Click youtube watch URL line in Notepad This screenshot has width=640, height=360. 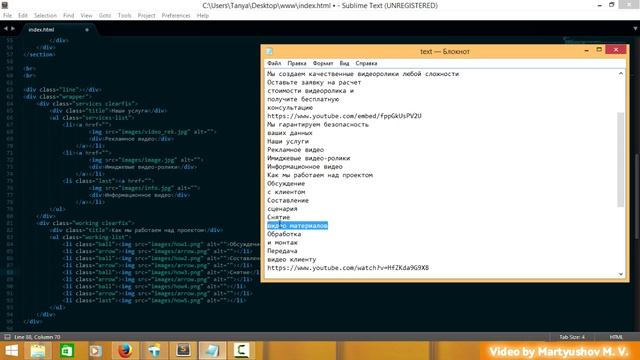pyautogui.click(x=348, y=268)
